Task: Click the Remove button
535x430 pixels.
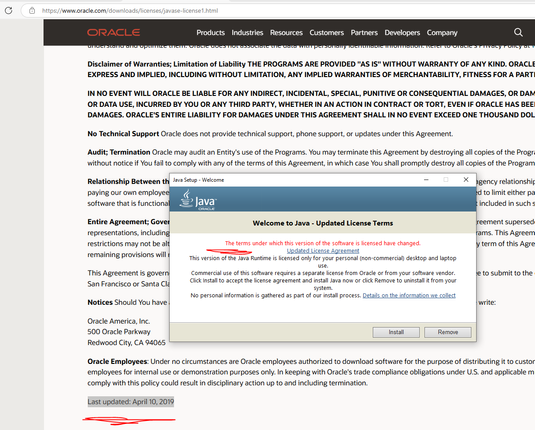Action: [x=448, y=332]
